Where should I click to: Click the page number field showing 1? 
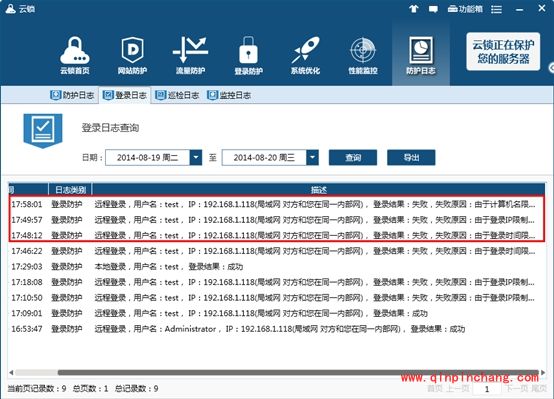click(487, 389)
